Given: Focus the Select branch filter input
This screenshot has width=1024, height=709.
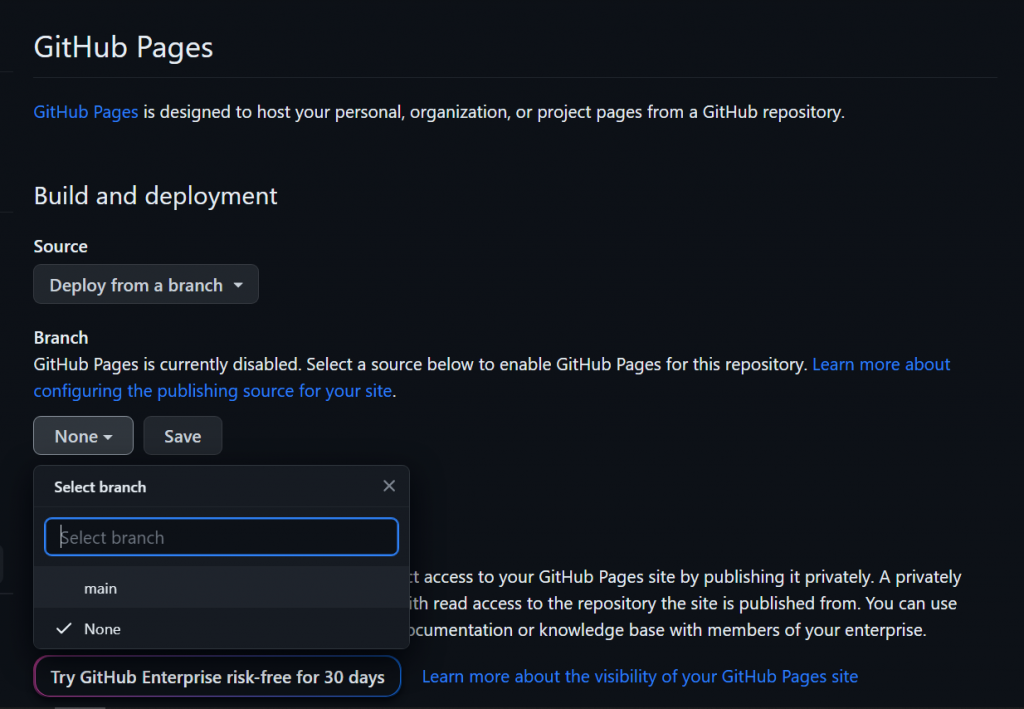Looking at the screenshot, I should pos(221,537).
